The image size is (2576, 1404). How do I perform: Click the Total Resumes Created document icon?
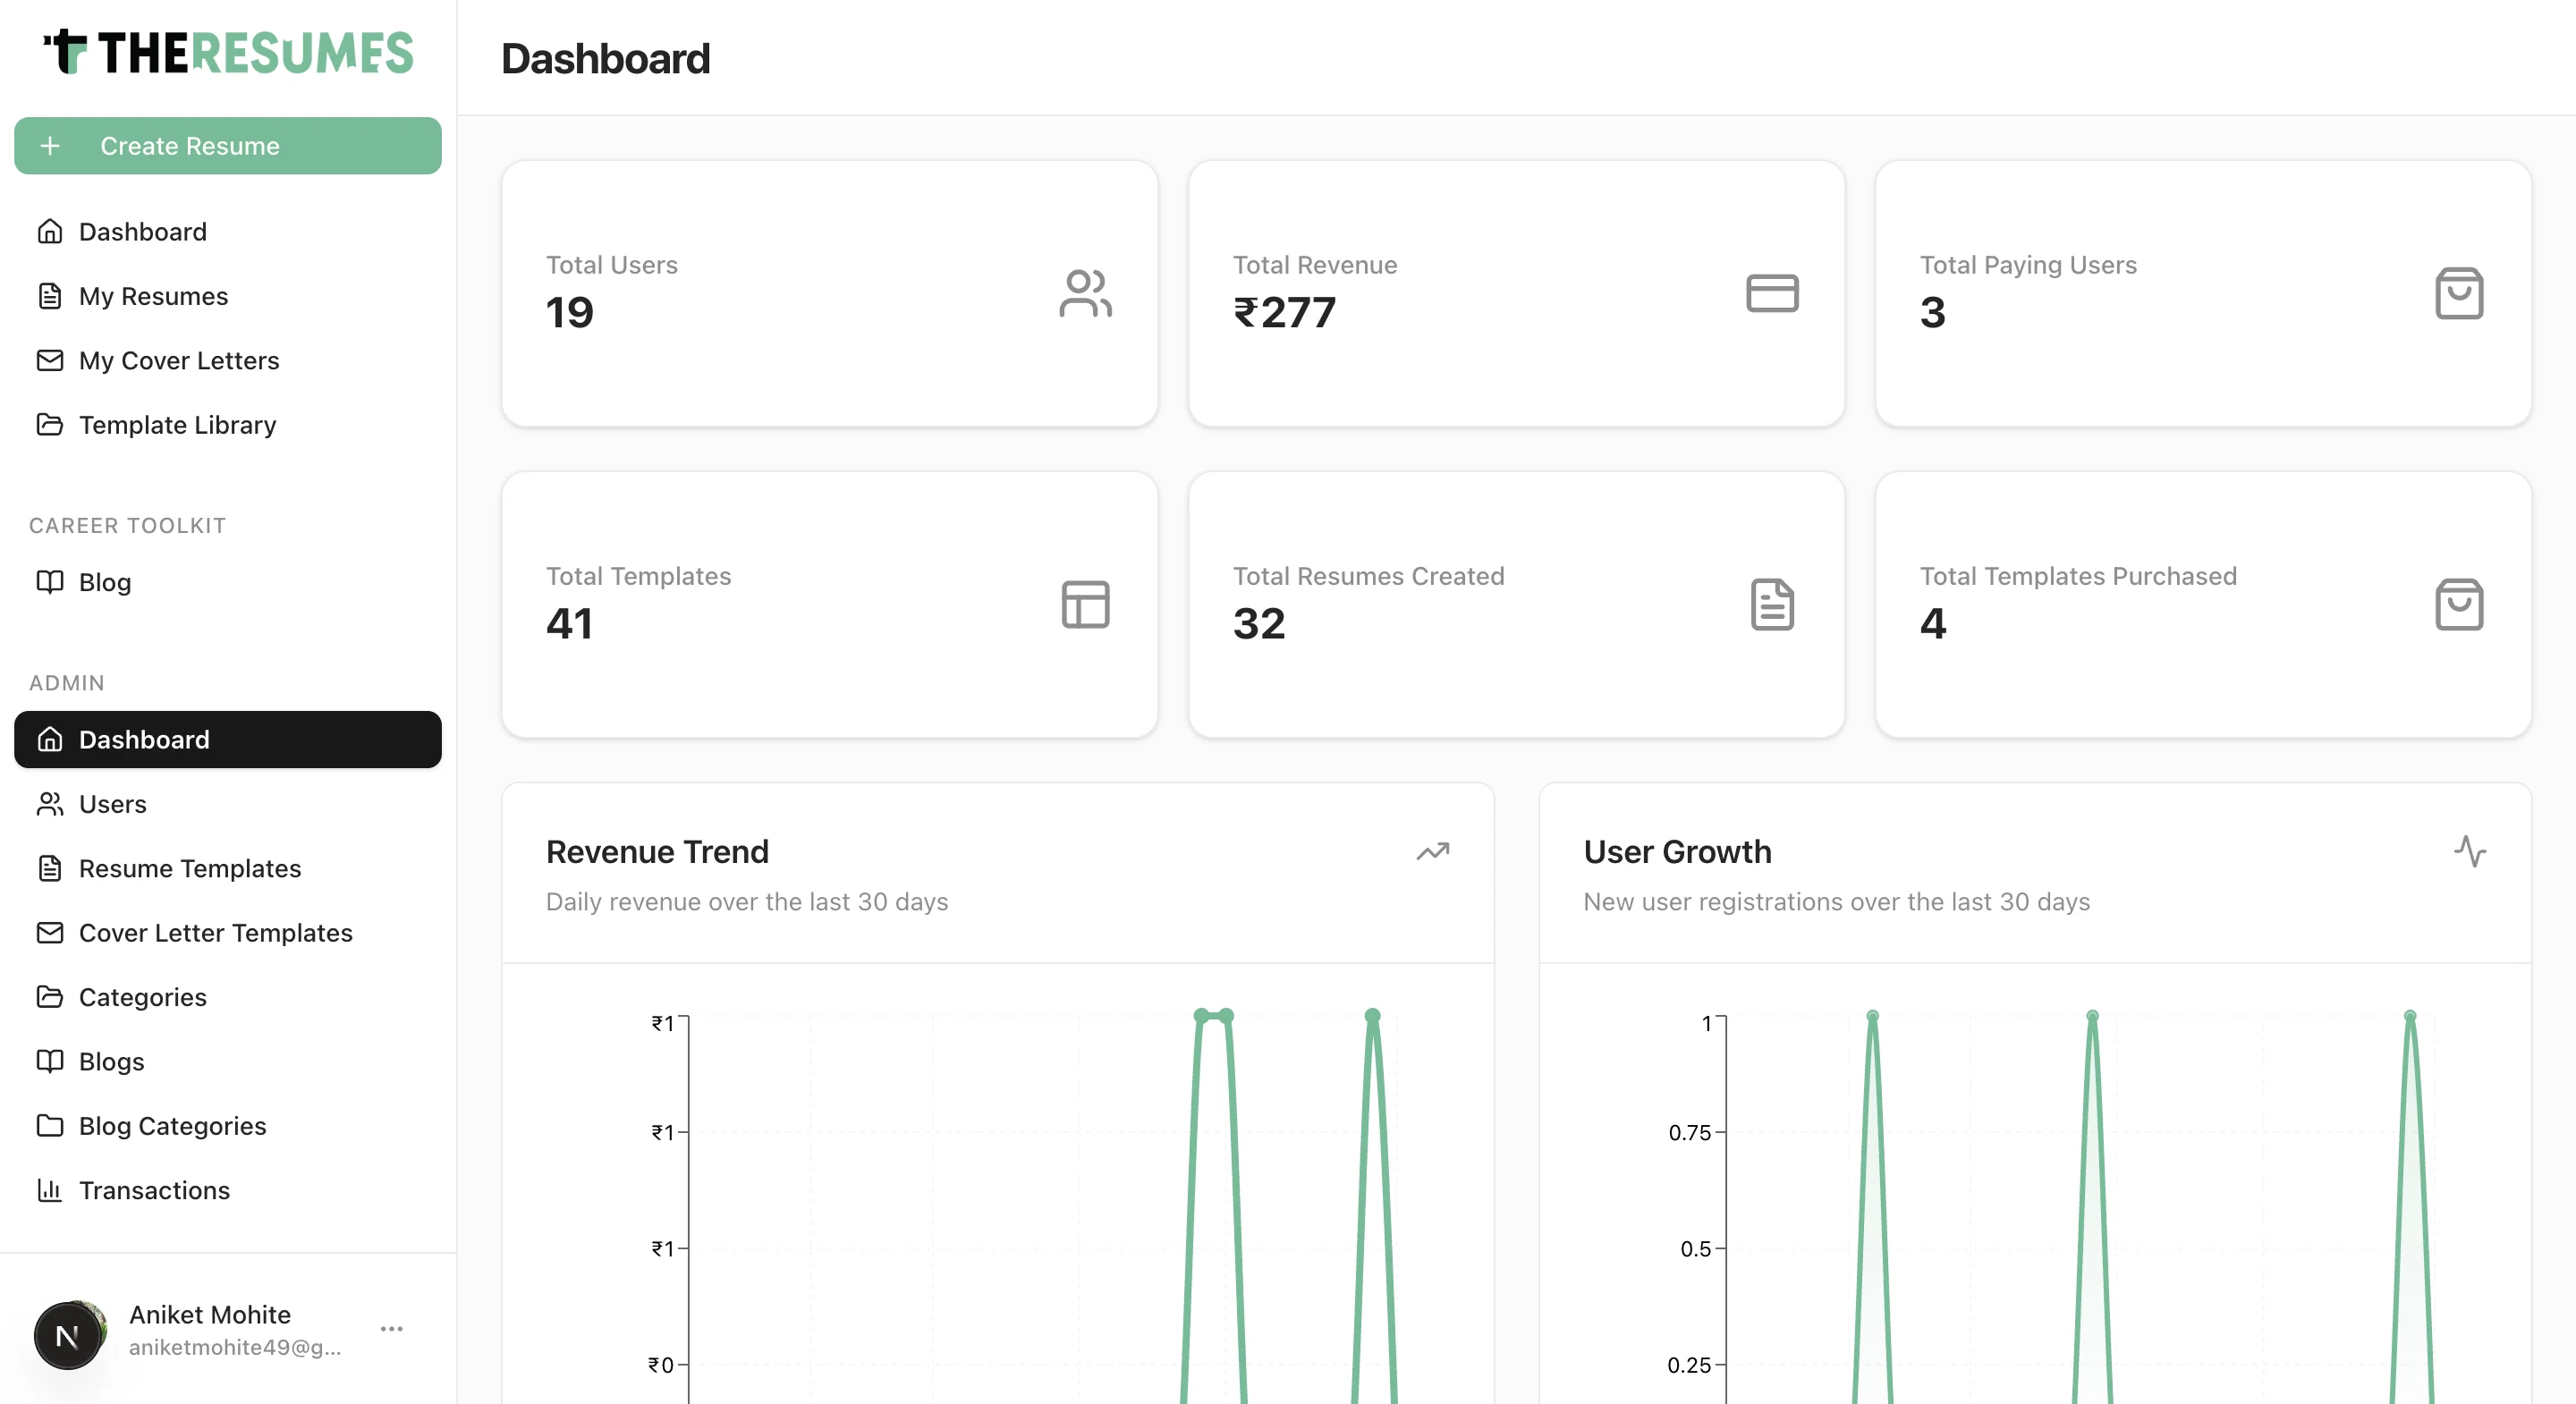[1772, 604]
